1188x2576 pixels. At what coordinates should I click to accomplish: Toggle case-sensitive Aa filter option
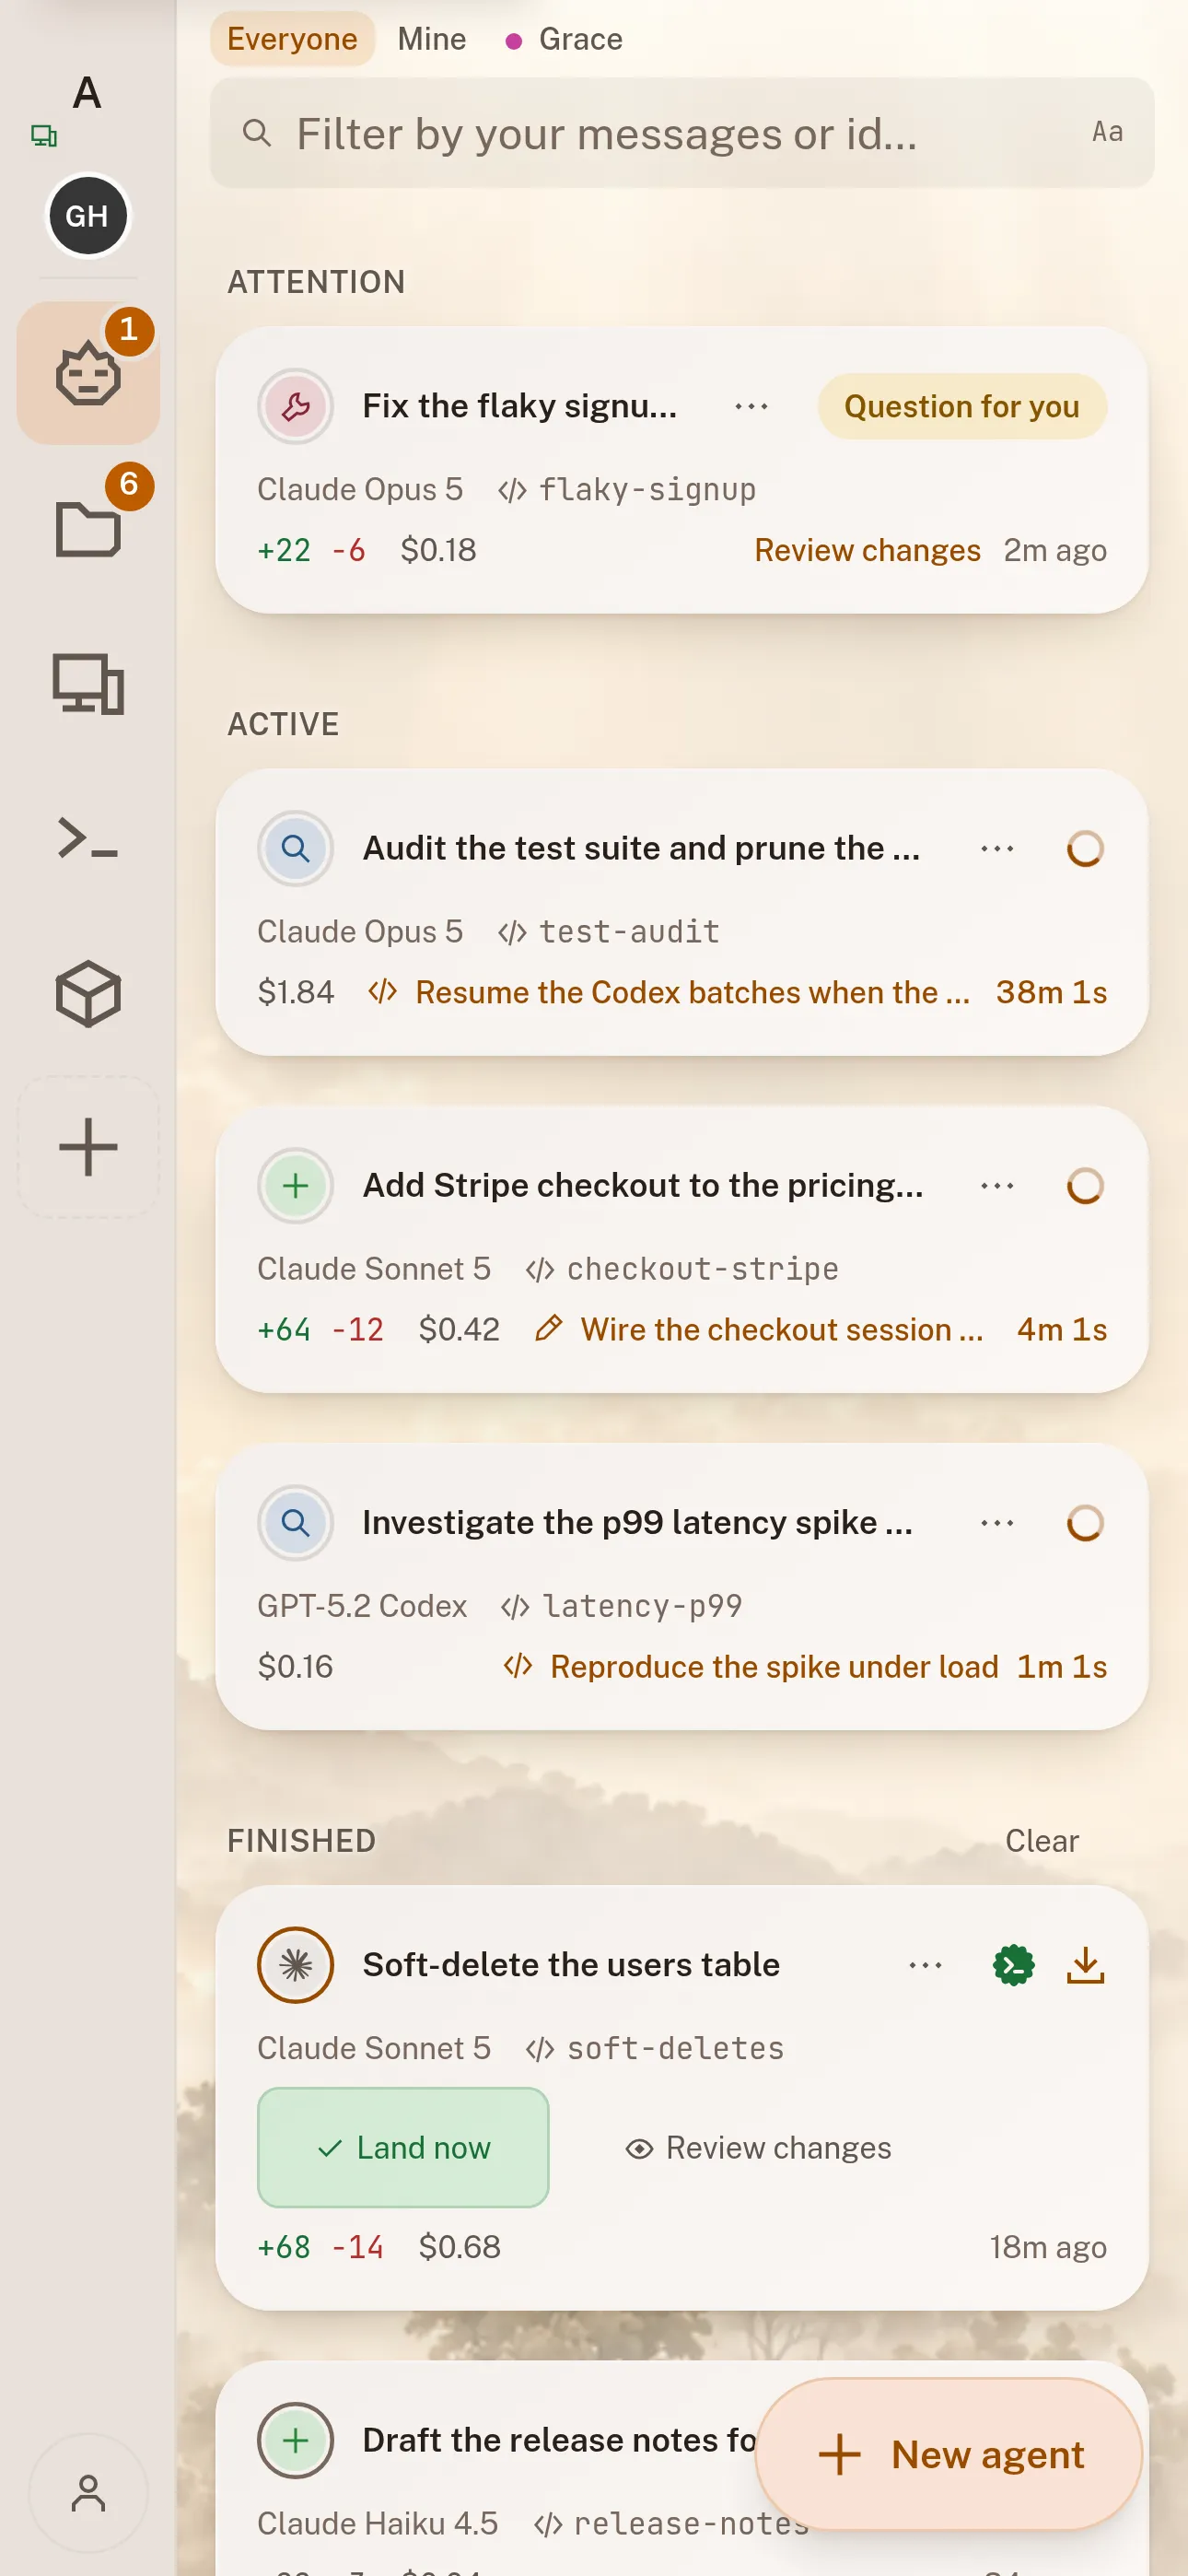1107,132
